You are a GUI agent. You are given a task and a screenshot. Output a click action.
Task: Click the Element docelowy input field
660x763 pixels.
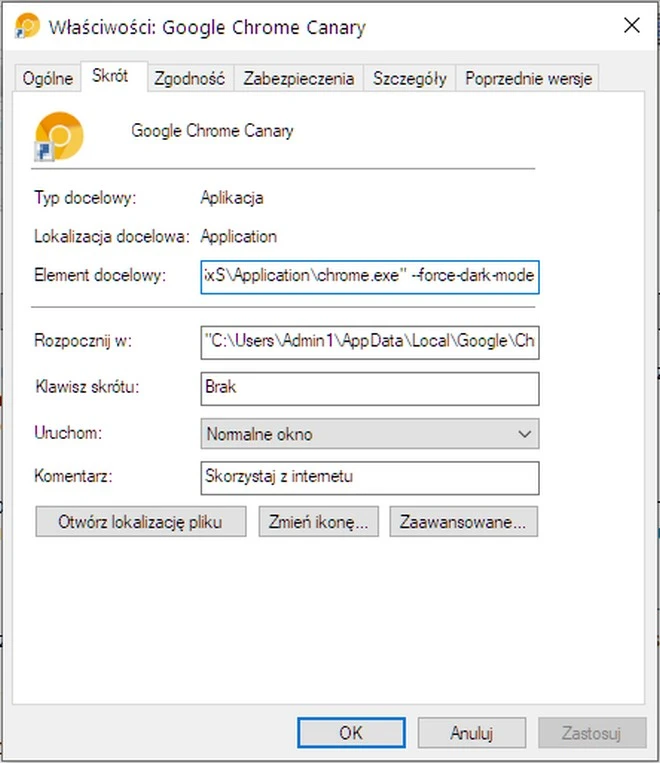(x=370, y=277)
